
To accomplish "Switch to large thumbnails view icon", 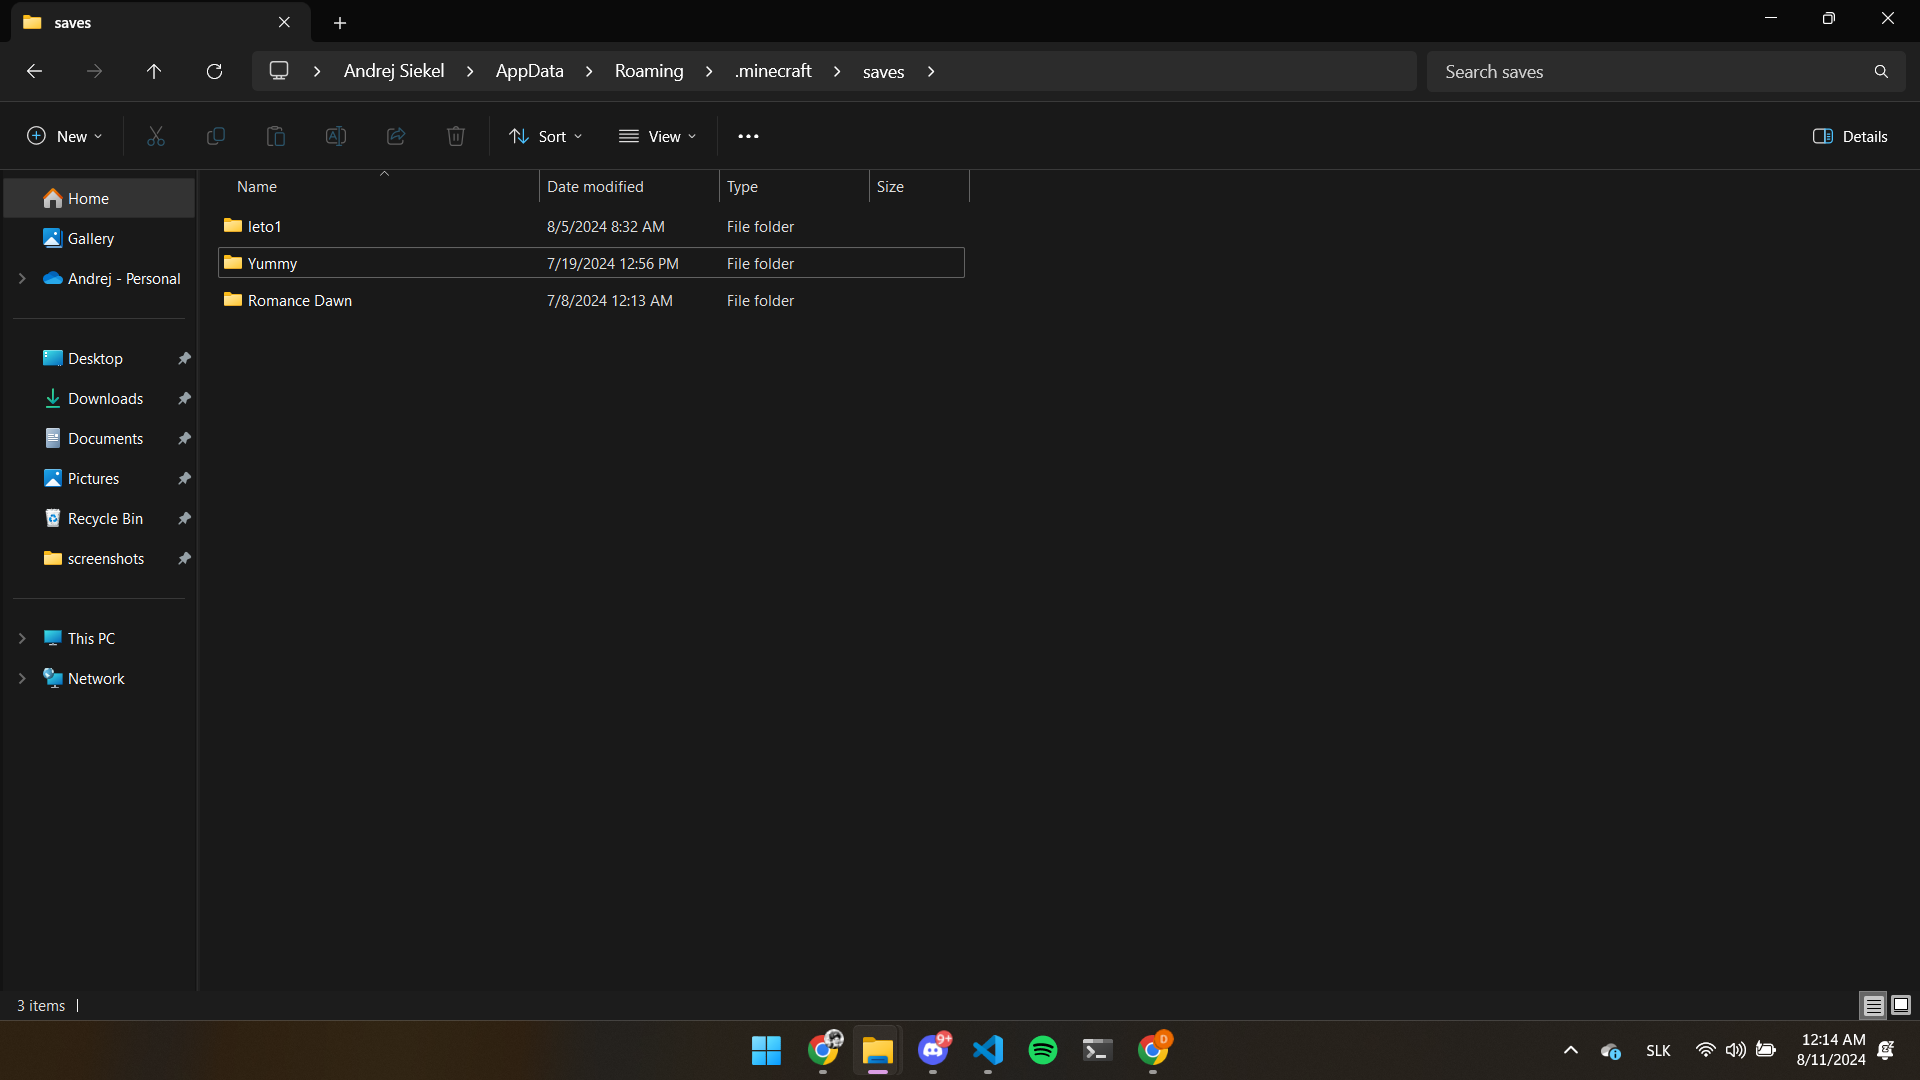I will (1901, 1005).
